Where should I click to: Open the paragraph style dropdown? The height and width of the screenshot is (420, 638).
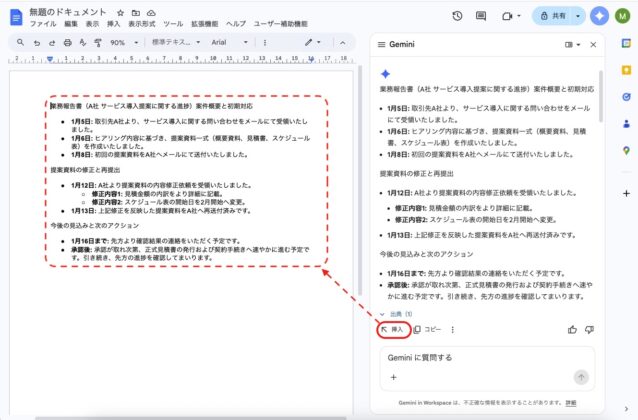click(176, 42)
